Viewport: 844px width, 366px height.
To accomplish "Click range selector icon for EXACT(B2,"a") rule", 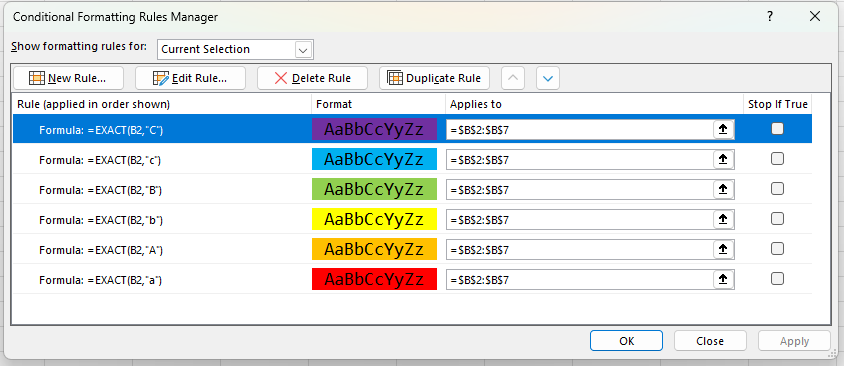I will pos(723,279).
